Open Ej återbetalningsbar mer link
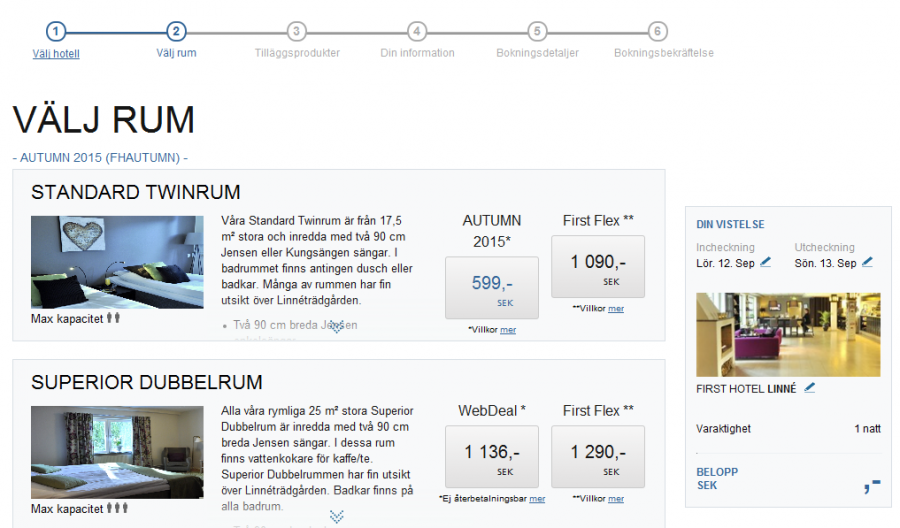The height and width of the screenshot is (528, 900). click(537, 498)
